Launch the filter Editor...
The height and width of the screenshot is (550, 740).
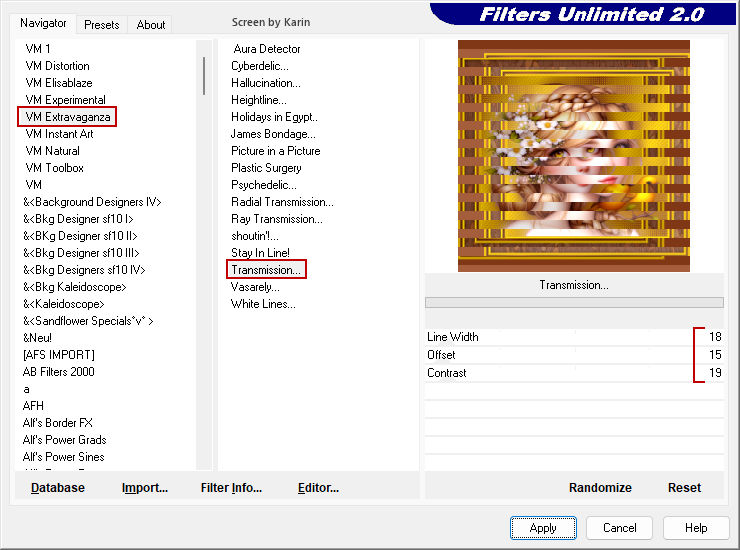click(318, 488)
